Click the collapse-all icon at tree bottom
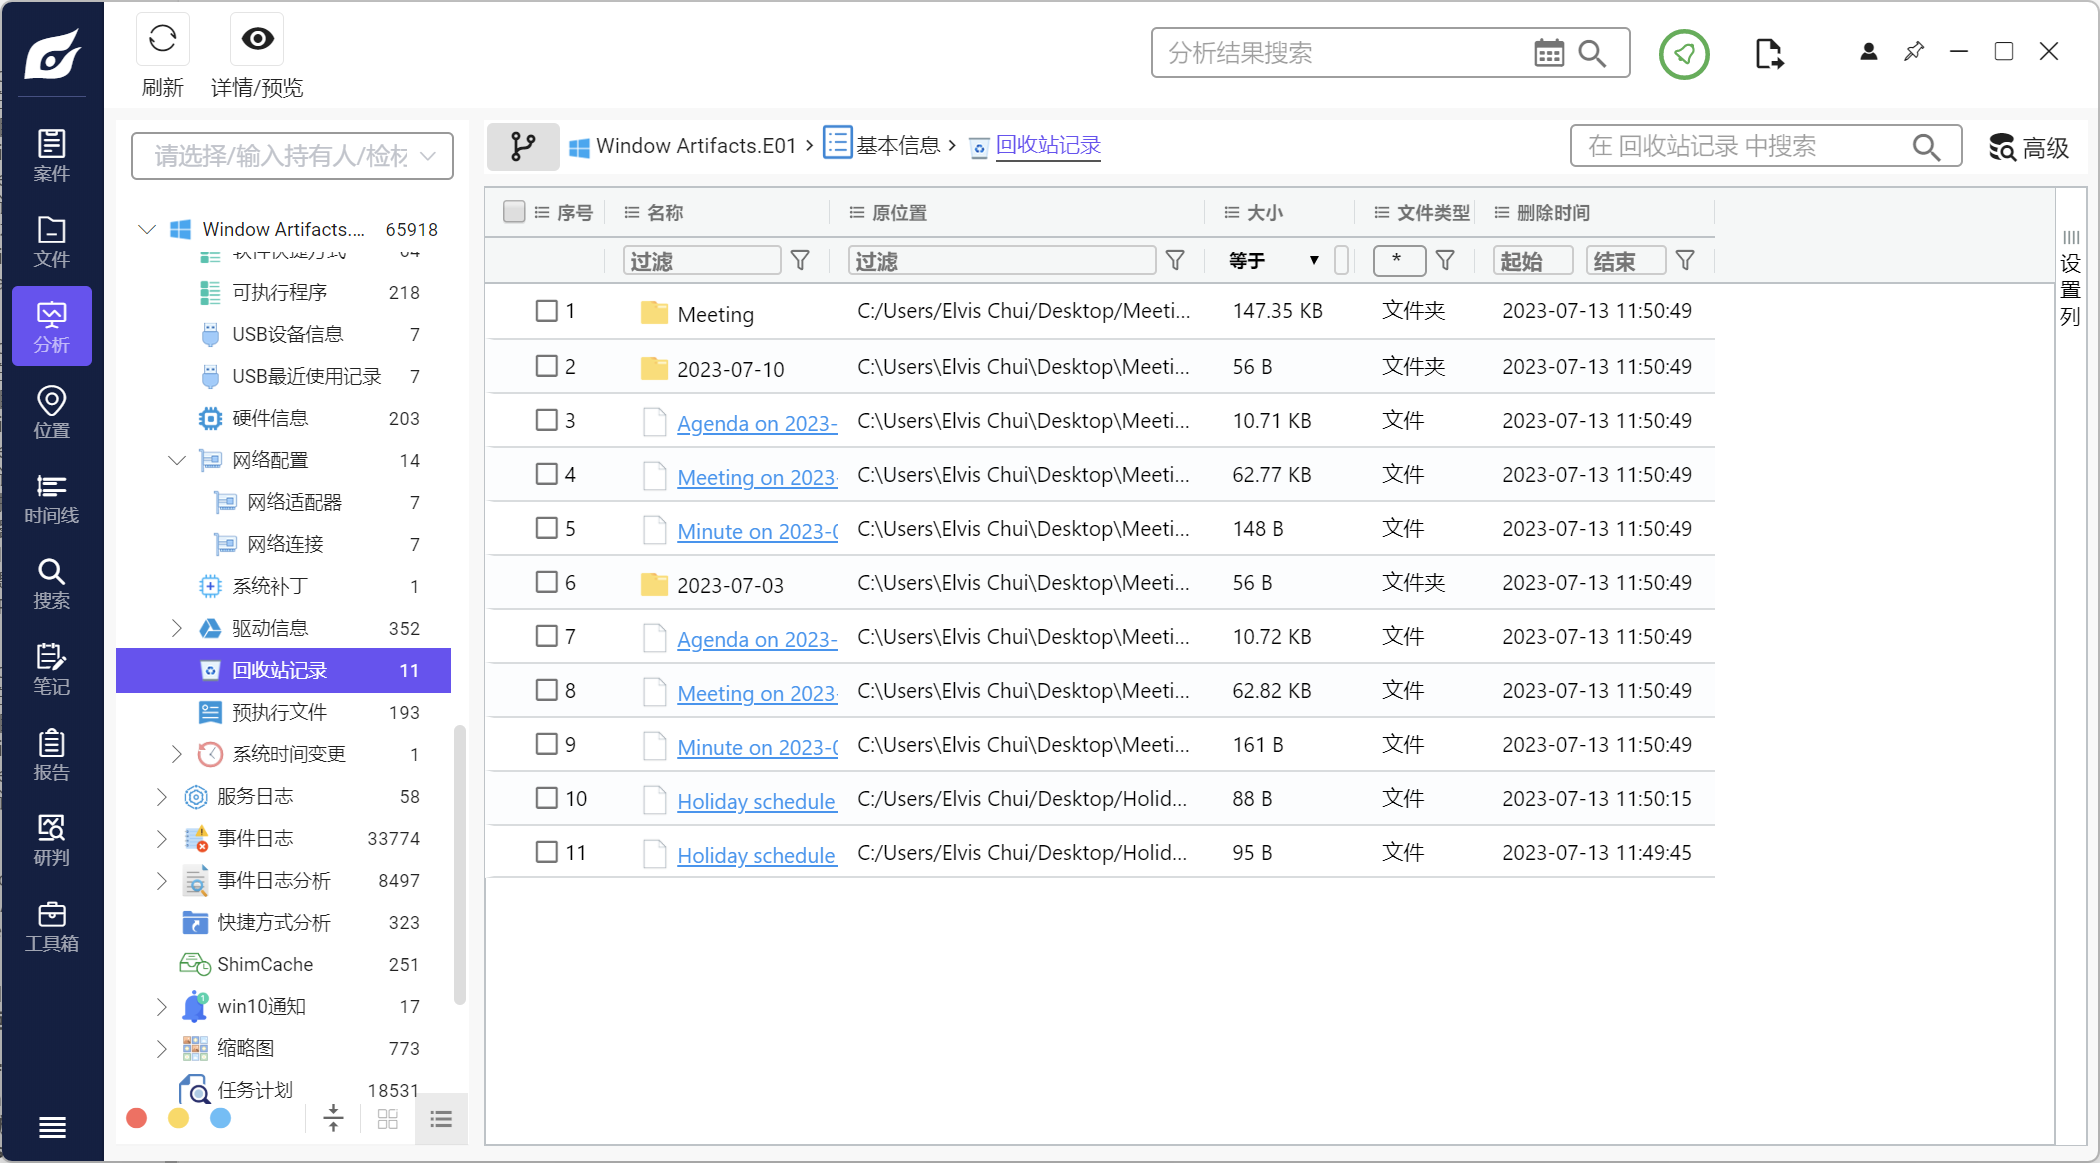This screenshot has height=1163, width=2100. click(x=334, y=1118)
